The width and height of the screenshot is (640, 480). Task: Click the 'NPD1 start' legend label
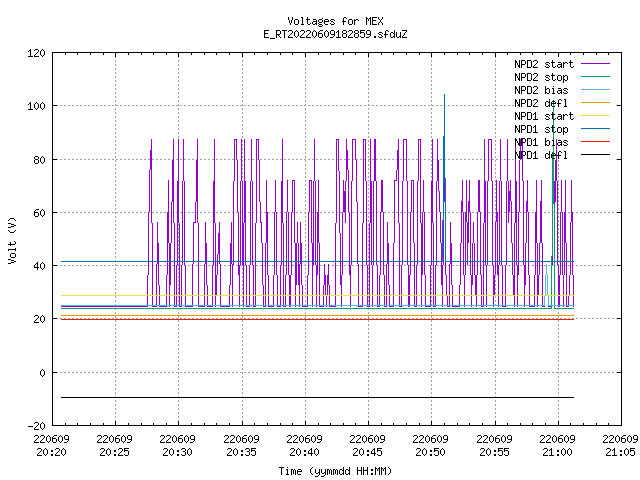[544, 116]
